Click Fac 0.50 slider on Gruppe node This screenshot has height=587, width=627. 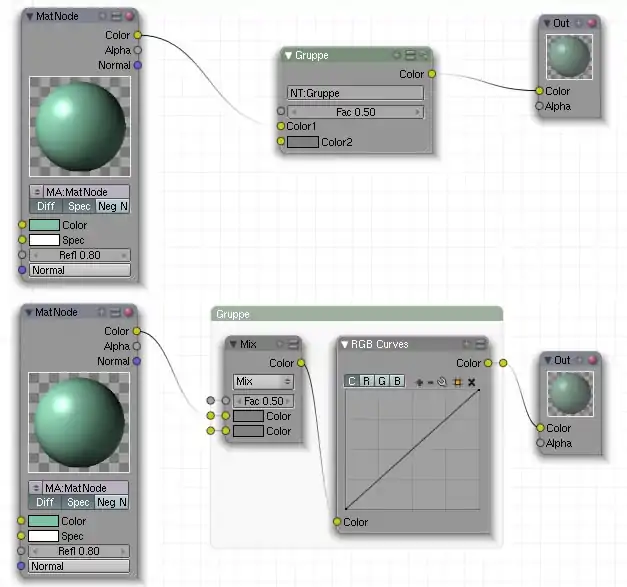click(x=355, y=112)
